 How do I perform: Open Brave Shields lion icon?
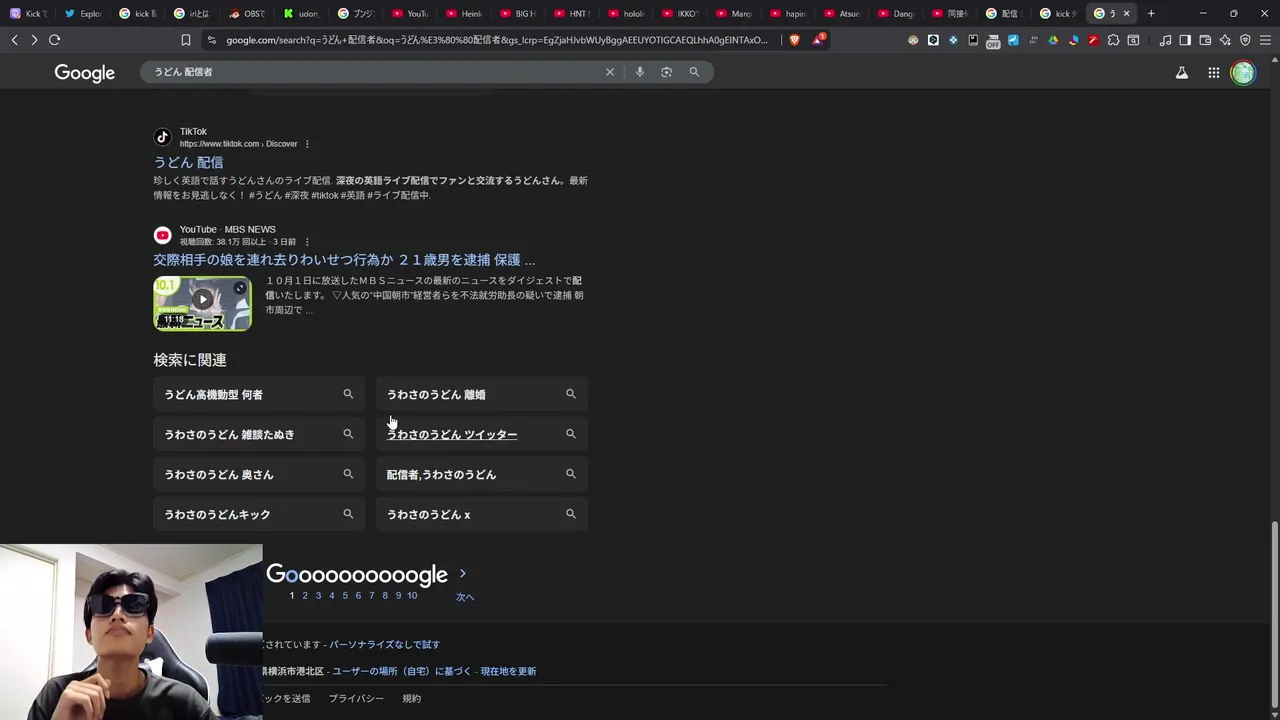tap(795, 40)
